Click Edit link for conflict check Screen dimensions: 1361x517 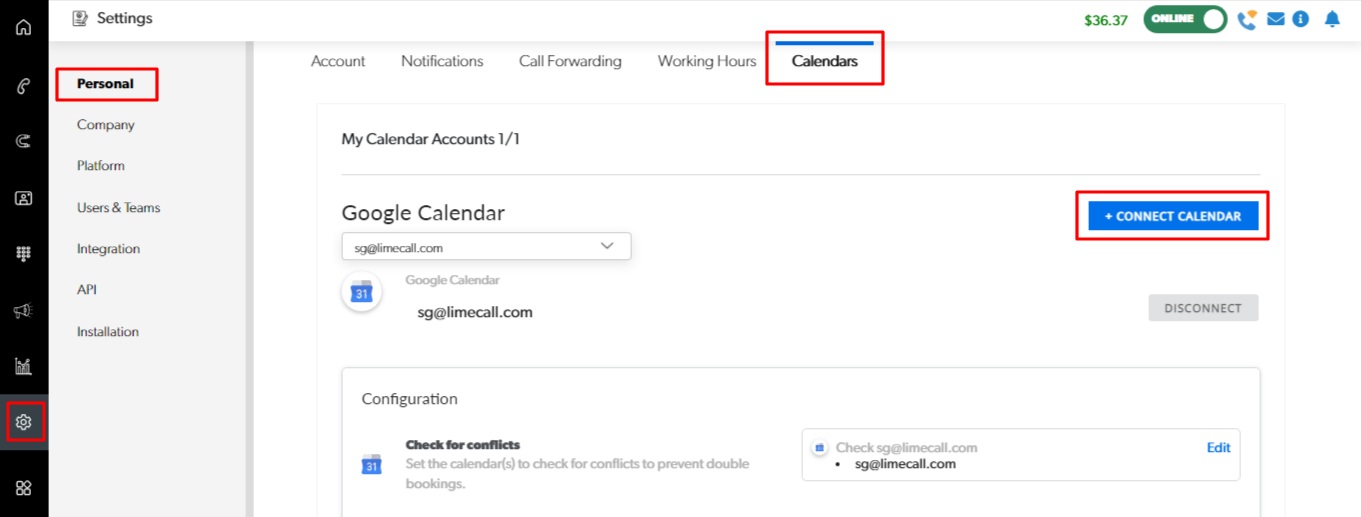point(1218,448)
